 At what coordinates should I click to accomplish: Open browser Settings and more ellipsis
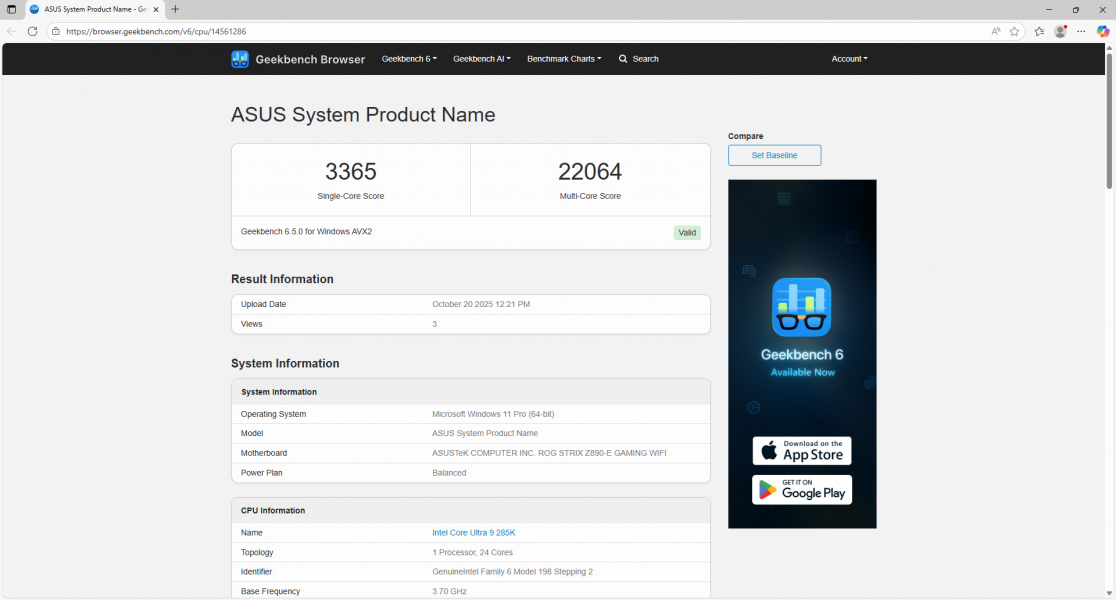(1081, 31)
